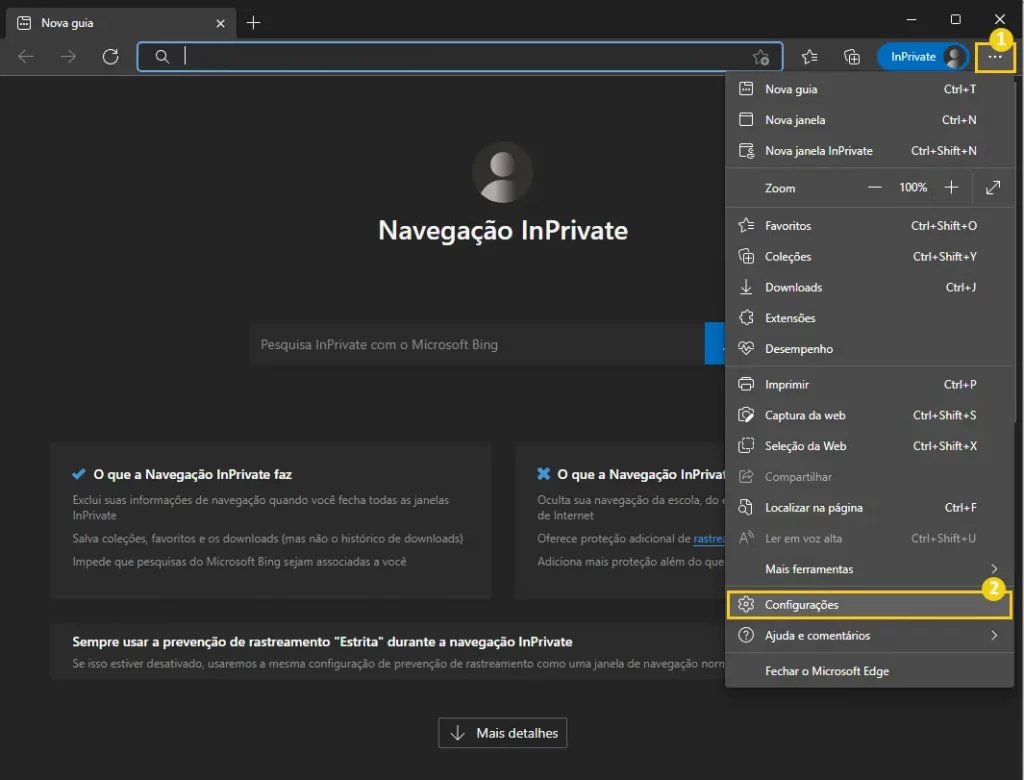Decrease zoom with the minus button
The image size is (1024, 780).
(874, 187)
